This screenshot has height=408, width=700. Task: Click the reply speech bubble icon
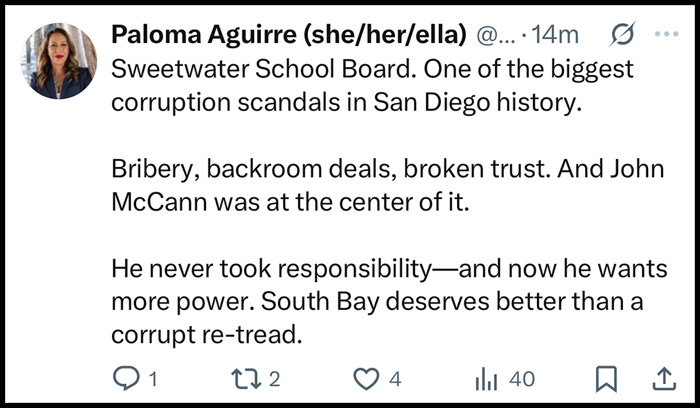pyautogui.click(x=126, y=379)
